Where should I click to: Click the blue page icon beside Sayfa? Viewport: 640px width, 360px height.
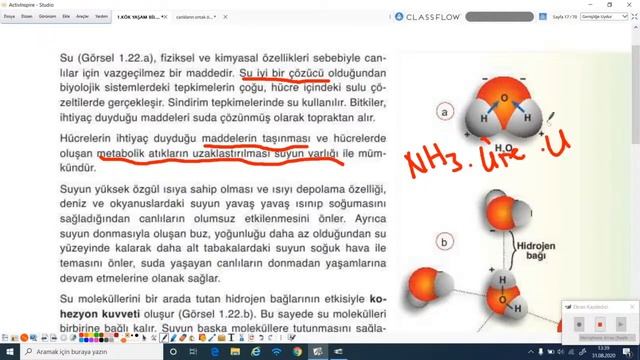[x=542, y=17]
